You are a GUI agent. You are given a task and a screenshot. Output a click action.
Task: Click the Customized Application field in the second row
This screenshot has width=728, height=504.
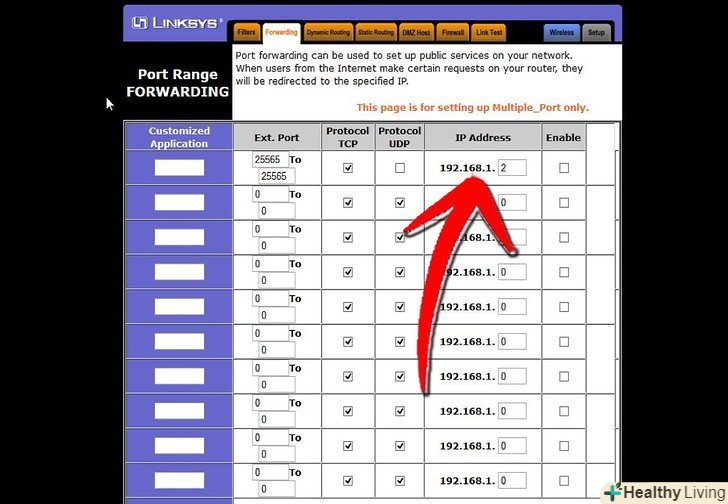[x=179, y=202]
